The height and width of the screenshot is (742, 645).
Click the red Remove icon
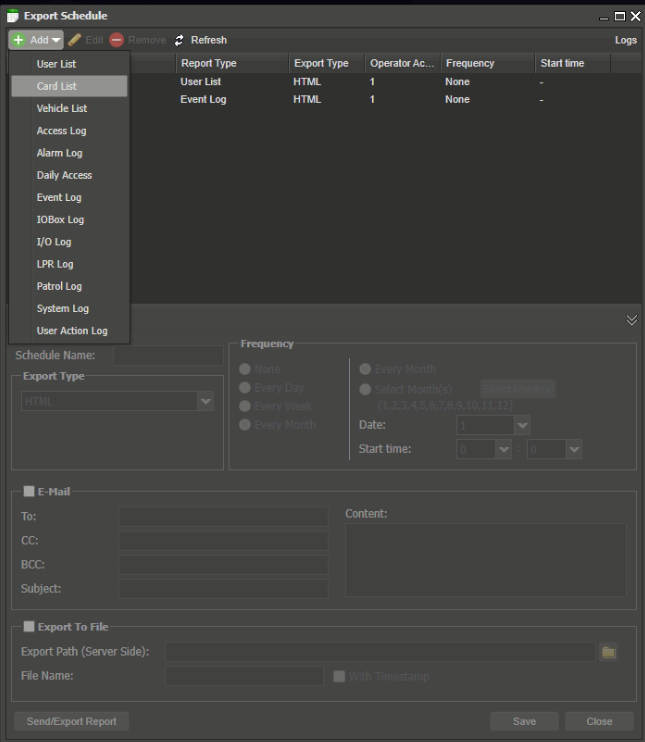(x=116, y=40)
